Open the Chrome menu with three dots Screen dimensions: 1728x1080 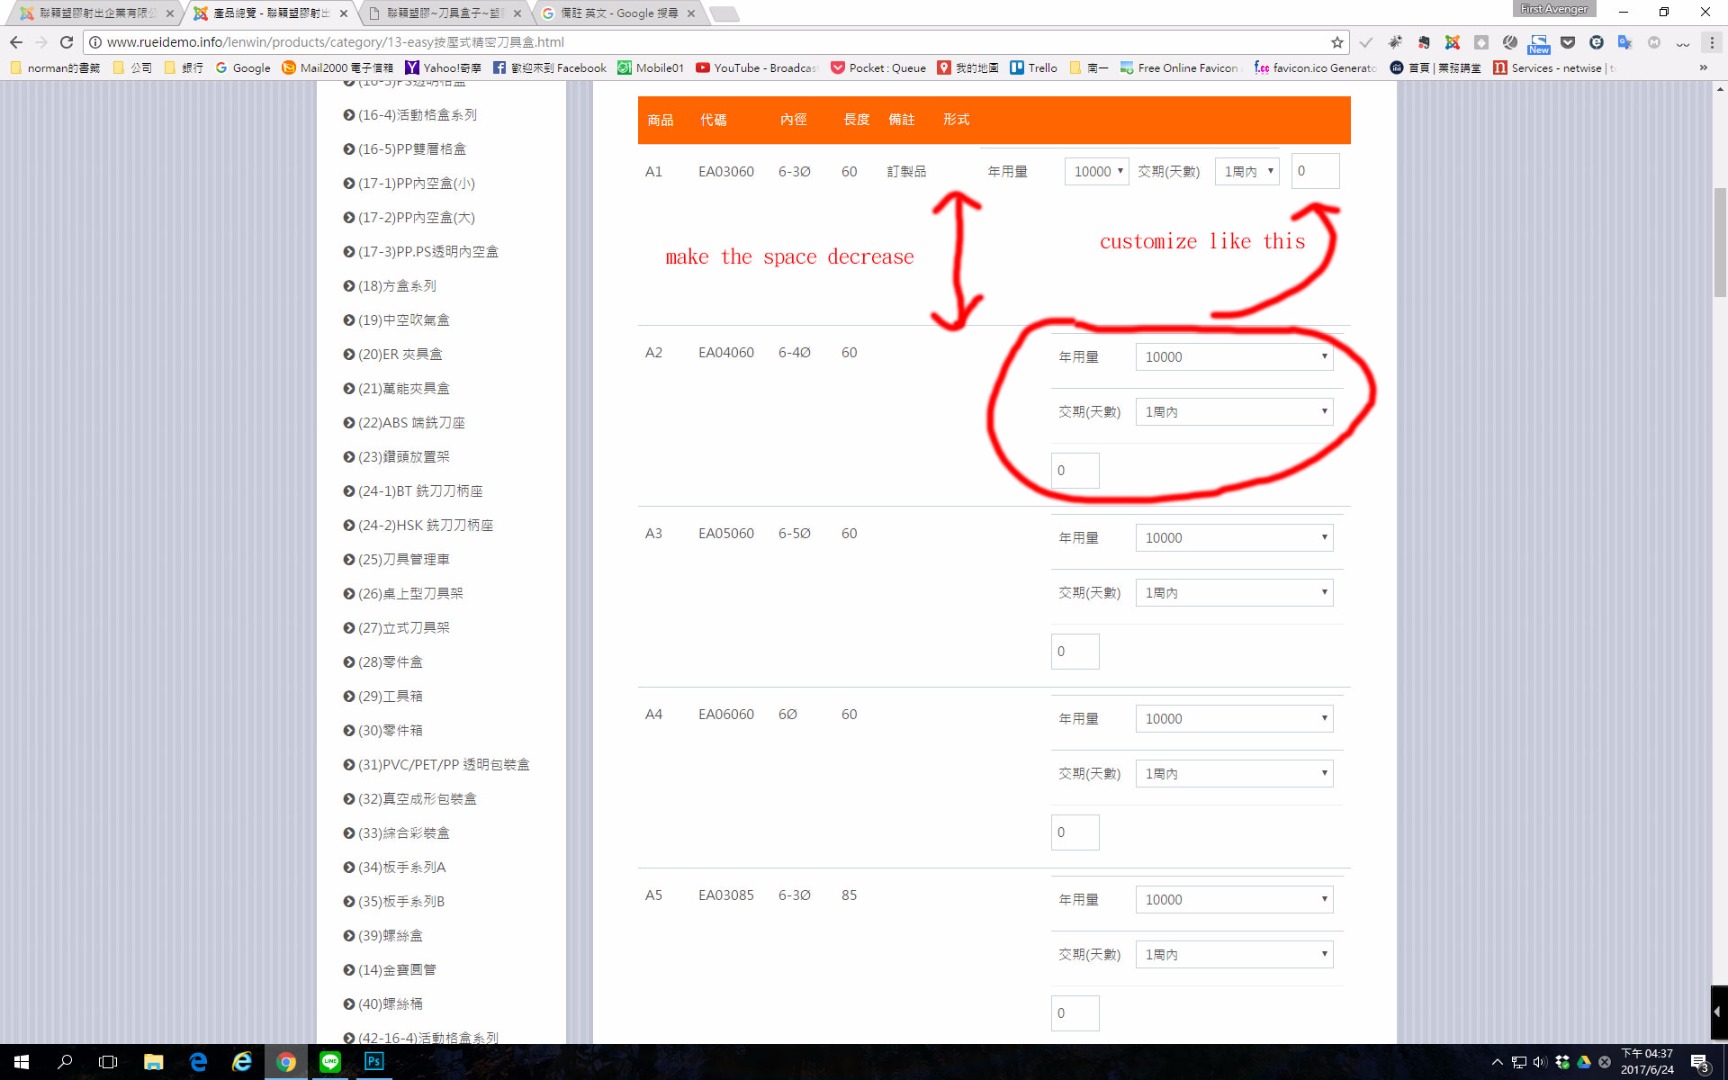click(x=1712, y=42)
